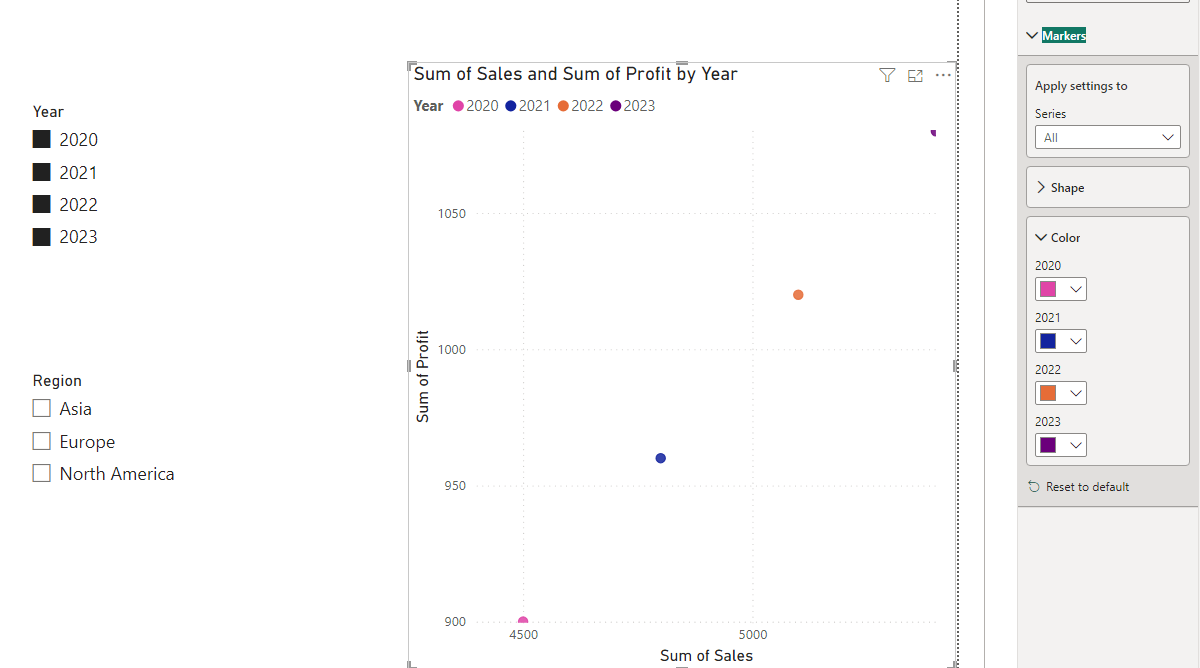Activate Focus mode icon on chart
The image size is (1200, 668).
click(x=915, y=76)
